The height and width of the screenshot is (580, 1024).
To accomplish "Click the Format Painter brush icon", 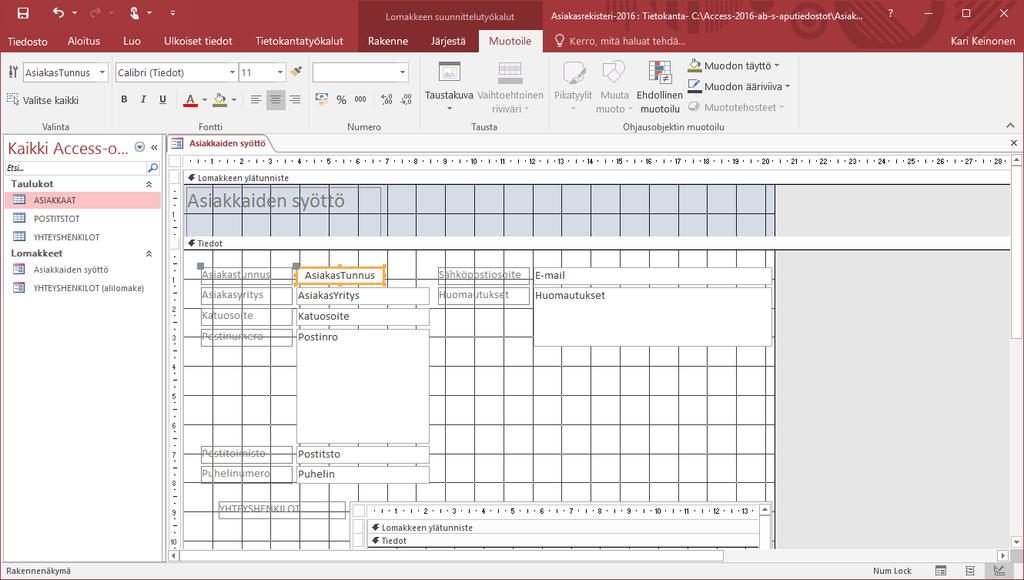I will (296, 72).
